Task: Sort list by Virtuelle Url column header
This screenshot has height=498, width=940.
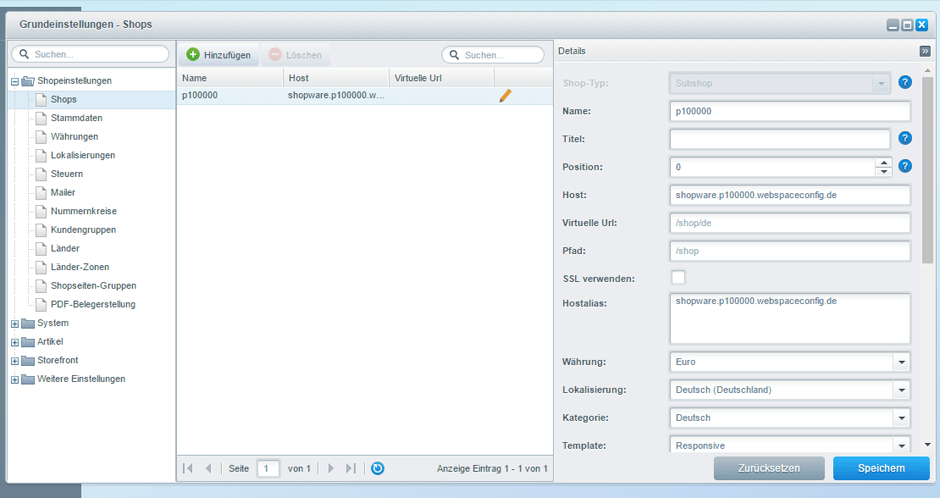Action: point(442,78)
